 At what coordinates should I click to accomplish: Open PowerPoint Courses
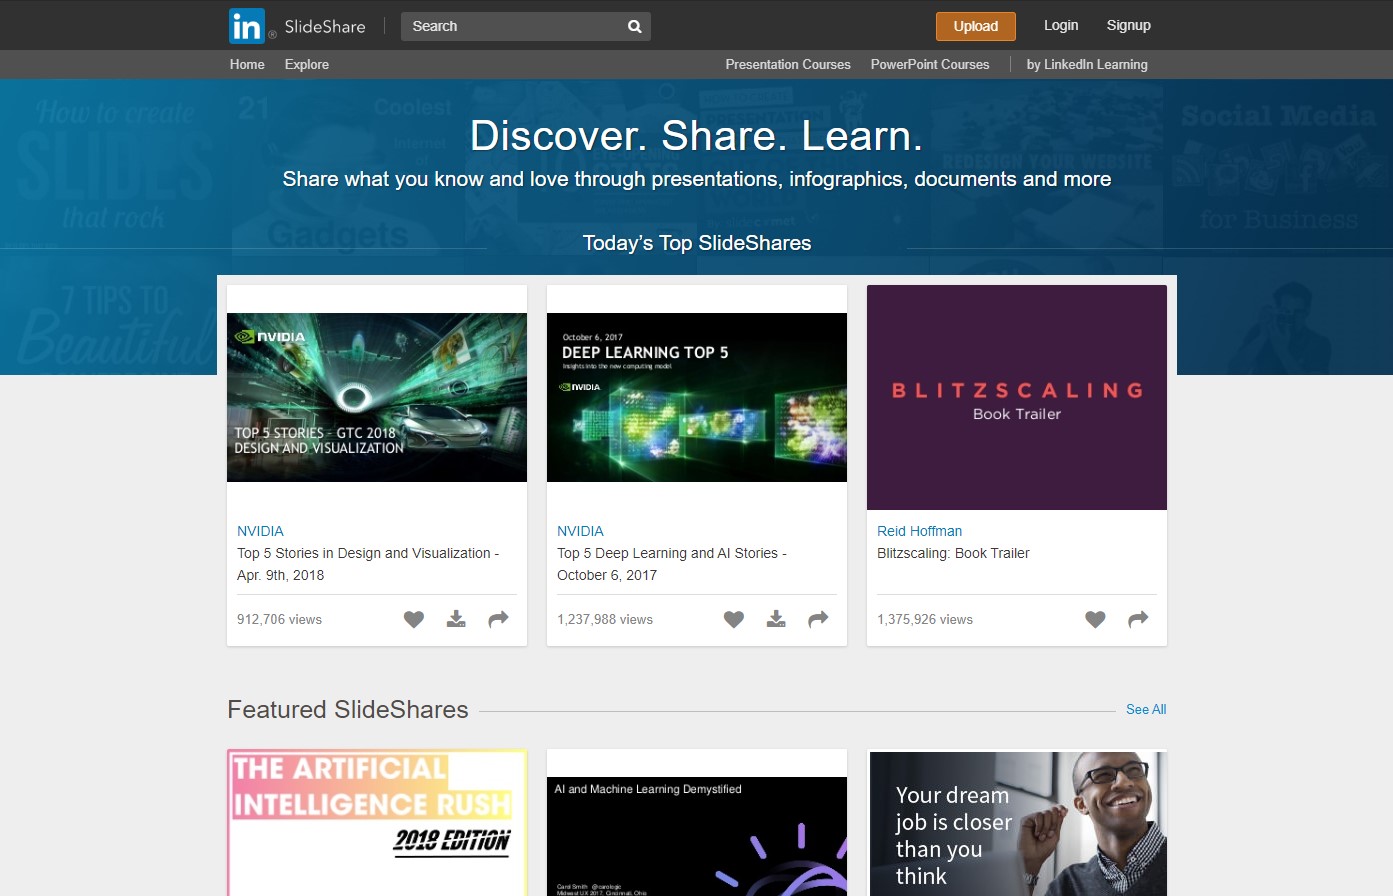(x=930, y=64)
